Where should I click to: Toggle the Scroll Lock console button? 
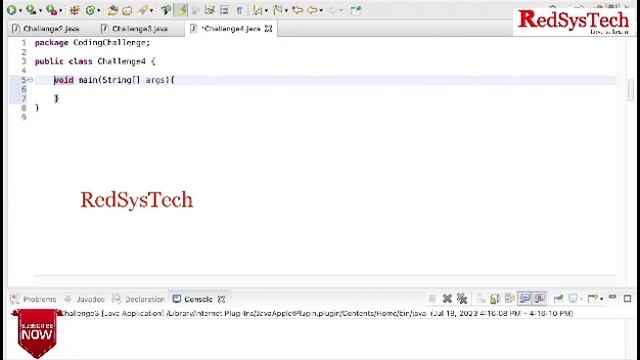pos(495,299)
